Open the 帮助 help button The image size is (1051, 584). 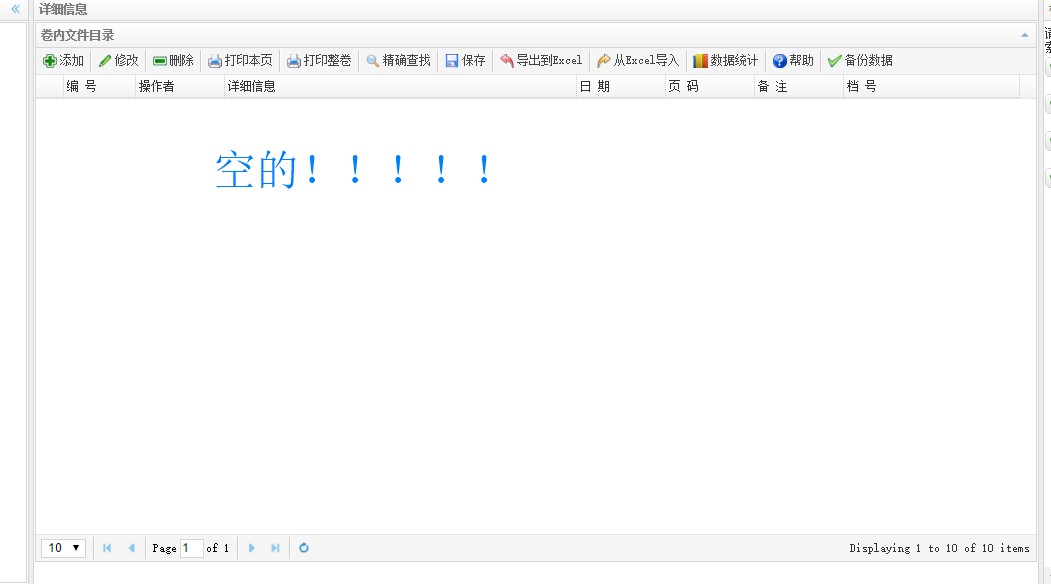(x=793, y=60)
